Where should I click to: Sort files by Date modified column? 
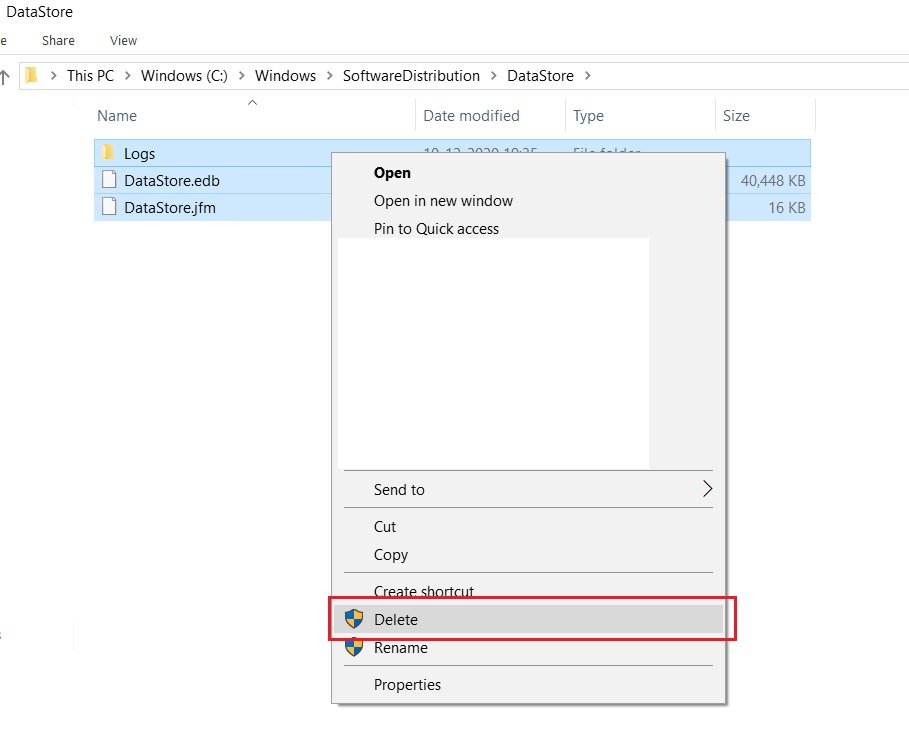[x=471, y=116]
